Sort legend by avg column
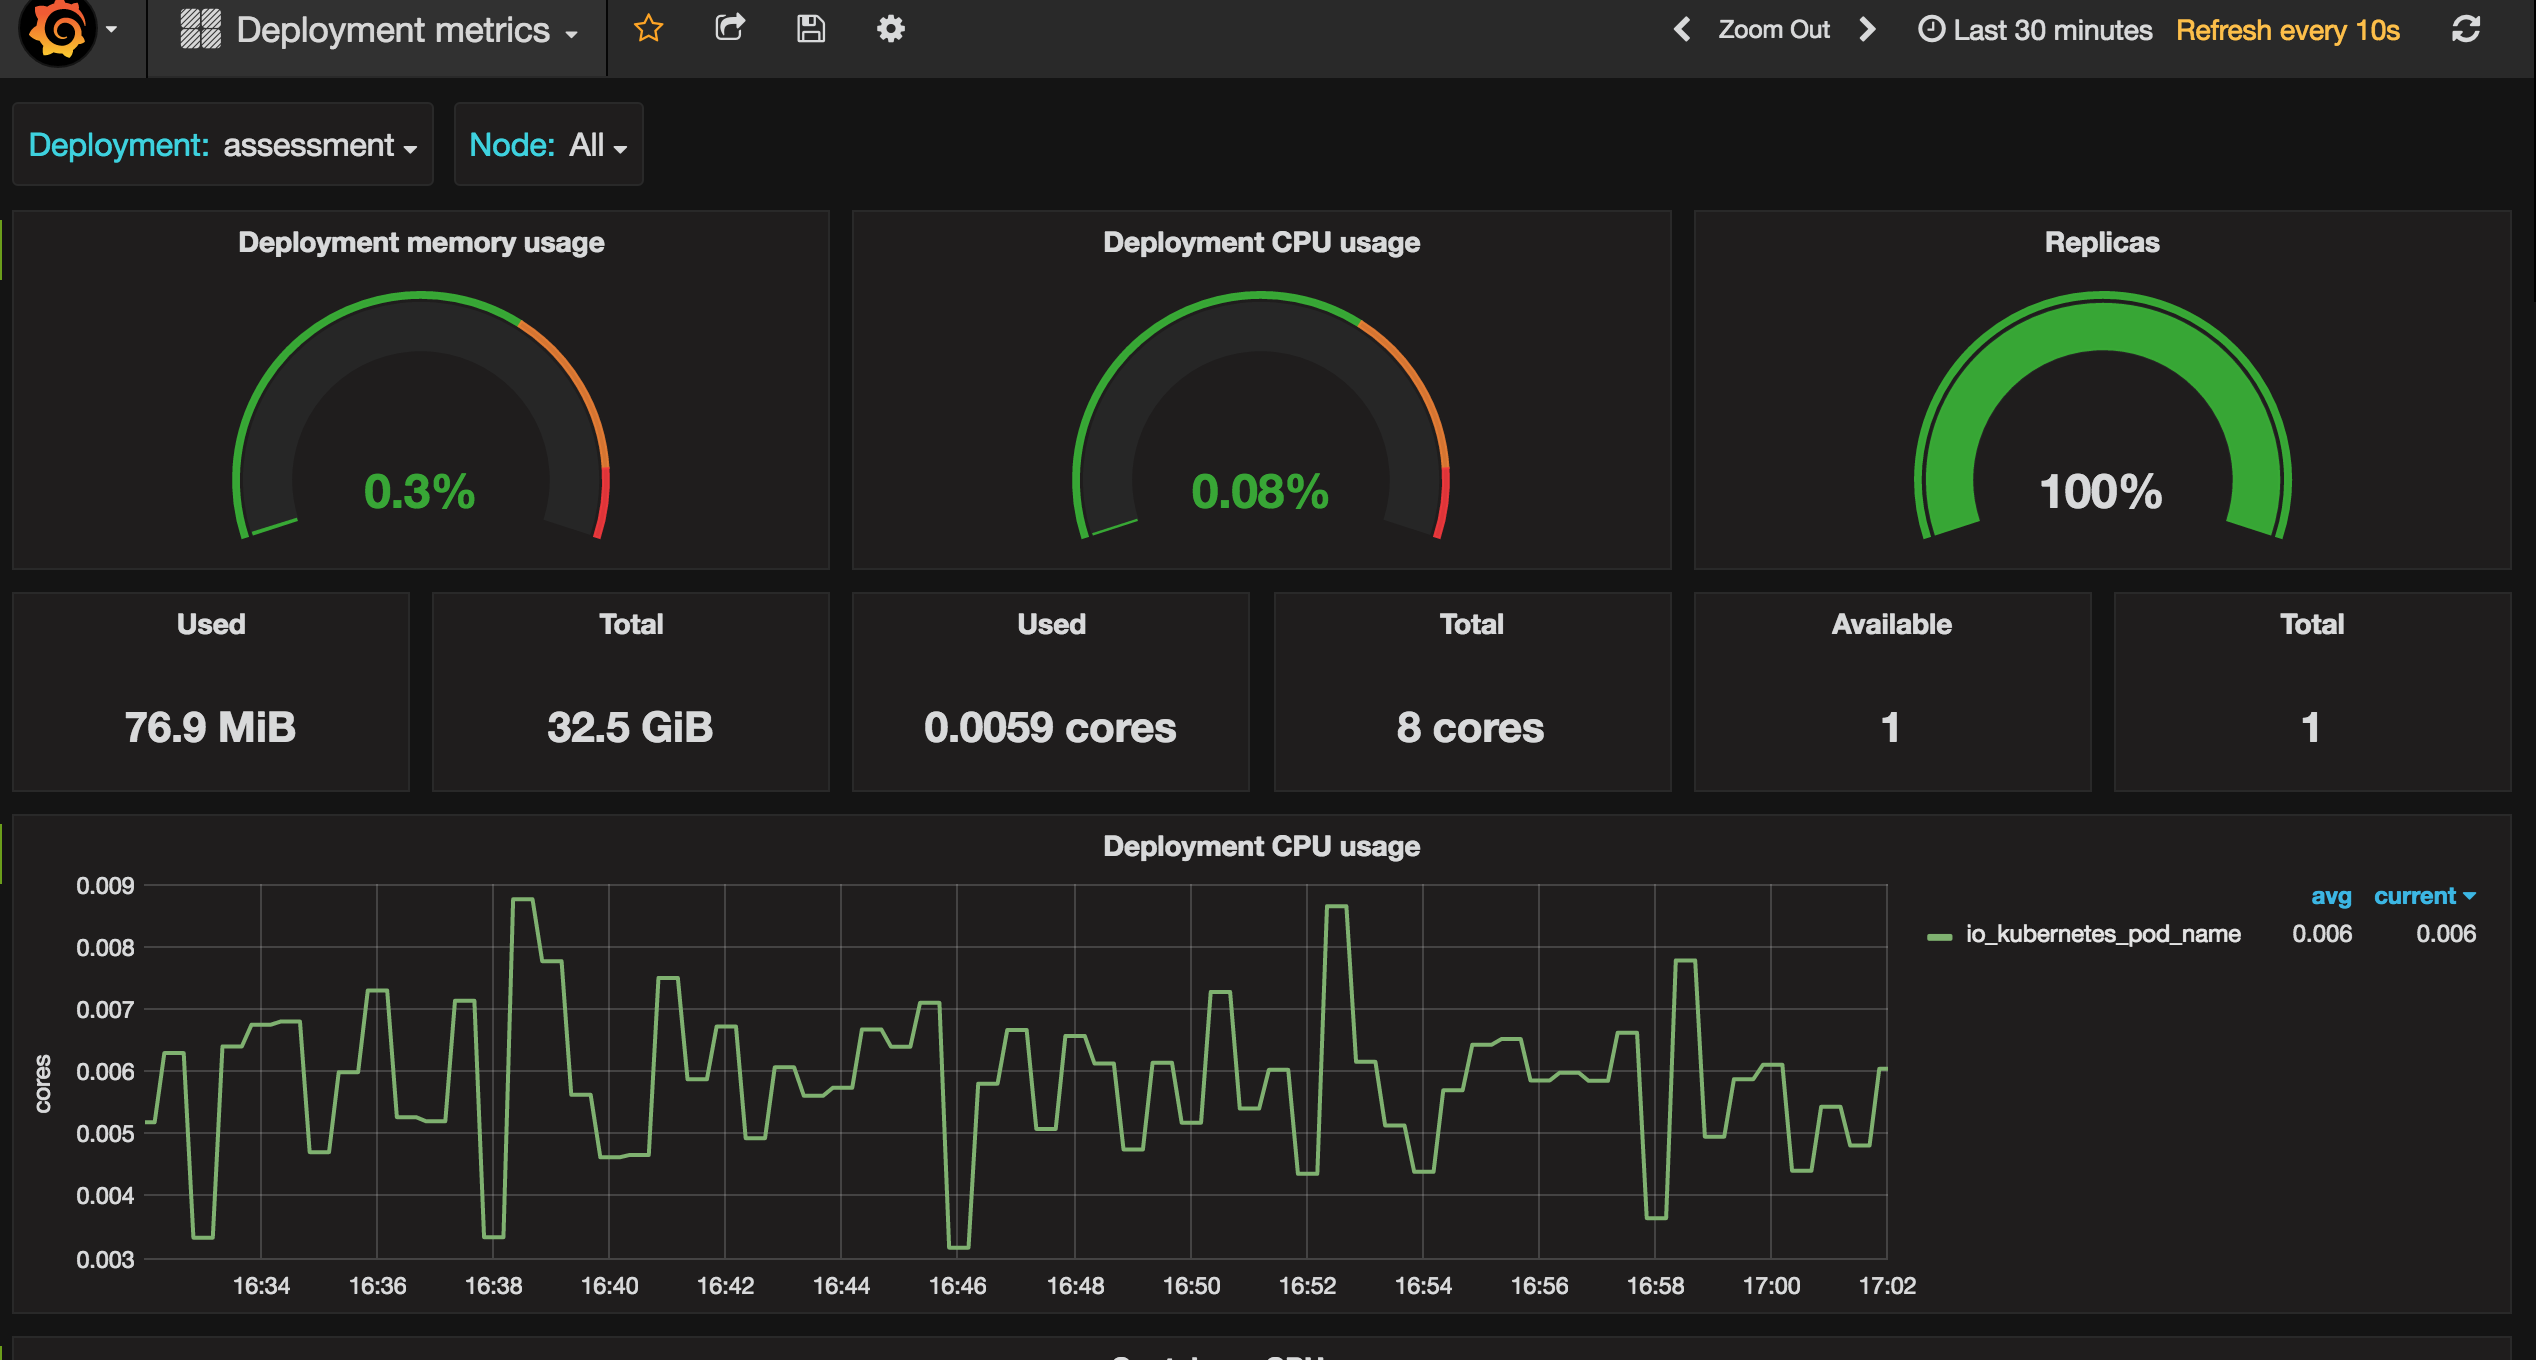This screenshot has height=1360, width=2536. click(x=2330, y=896)
